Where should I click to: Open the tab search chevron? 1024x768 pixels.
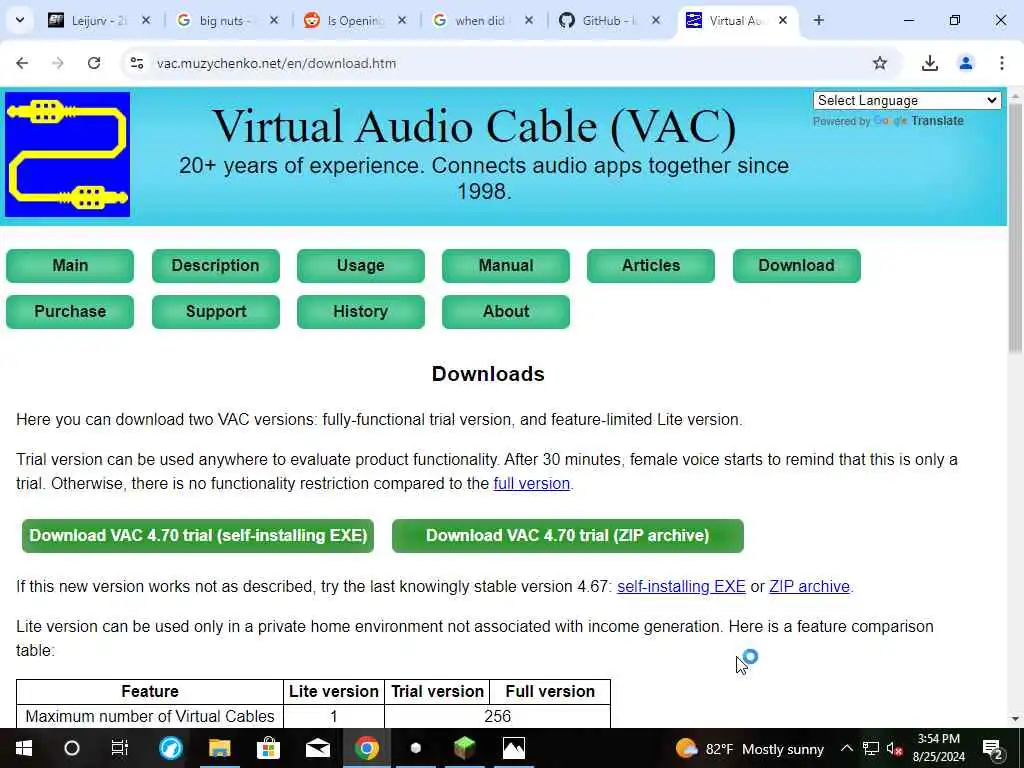20,20
